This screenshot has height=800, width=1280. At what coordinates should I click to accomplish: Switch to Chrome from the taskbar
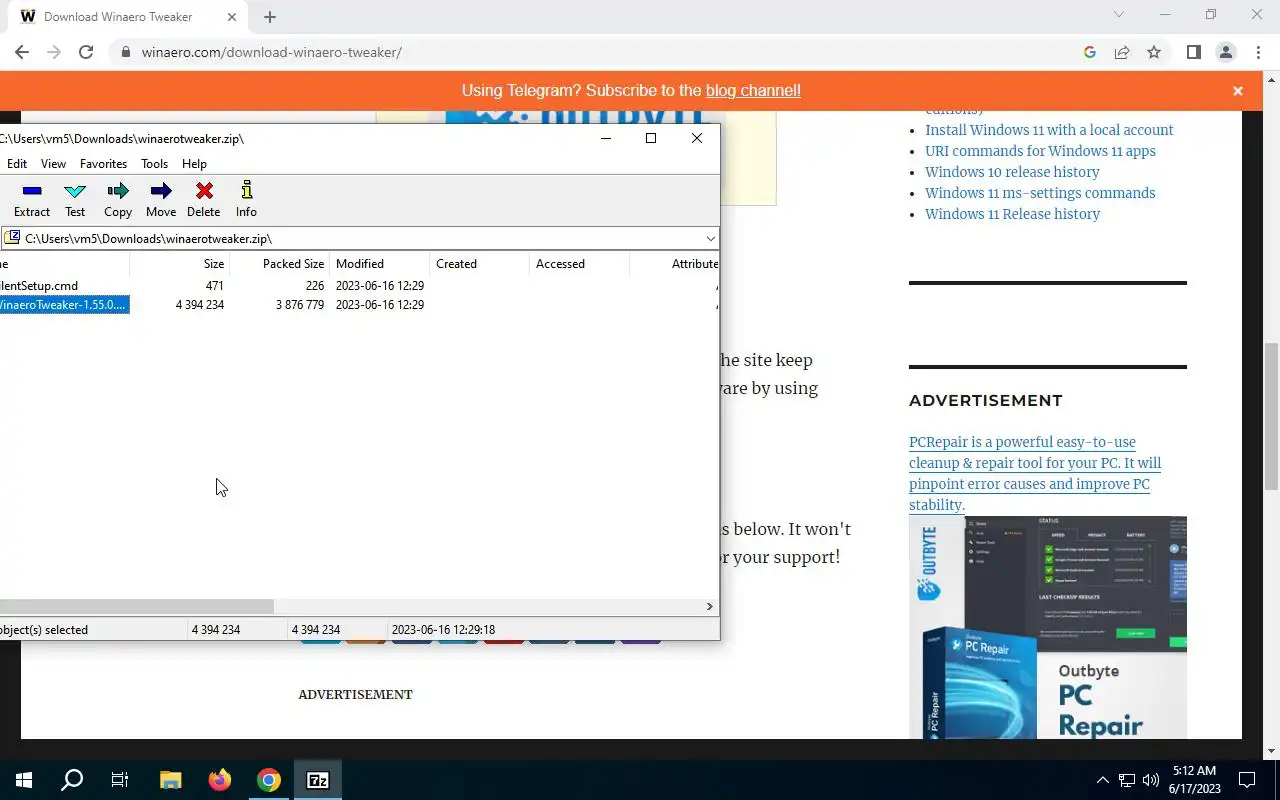pos(269,780)
